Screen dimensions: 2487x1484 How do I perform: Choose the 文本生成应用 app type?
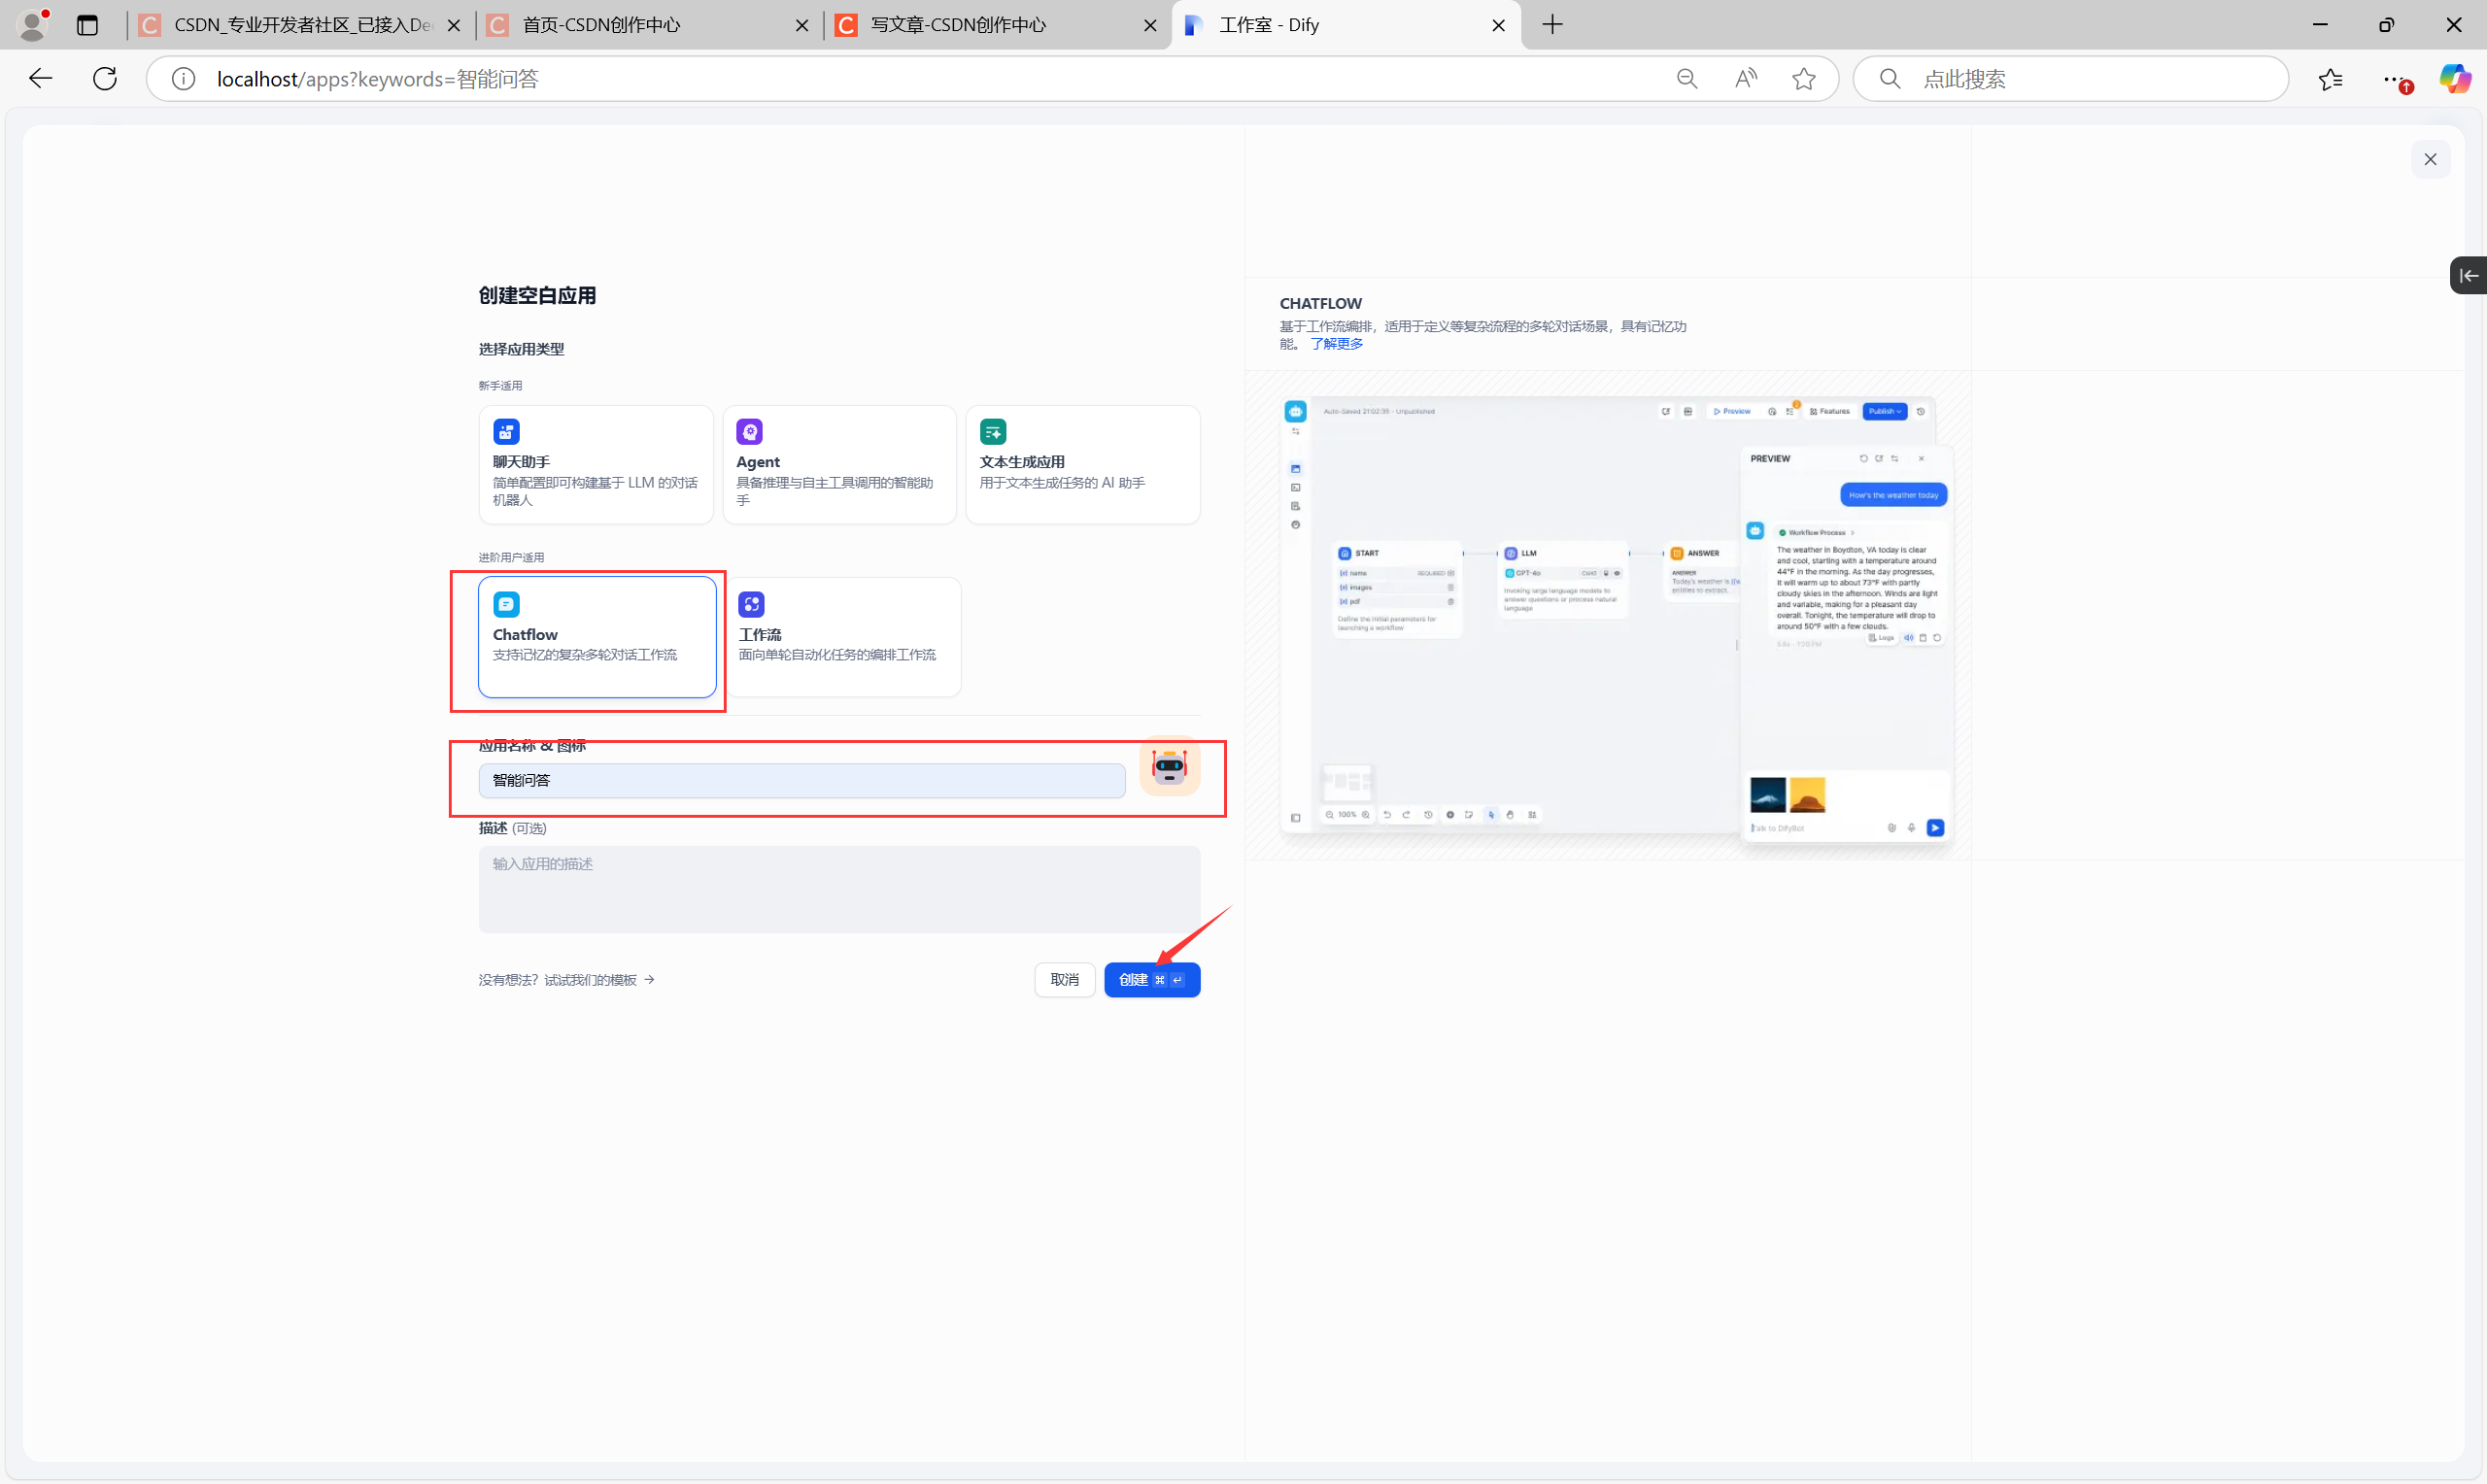point(1082,464)
